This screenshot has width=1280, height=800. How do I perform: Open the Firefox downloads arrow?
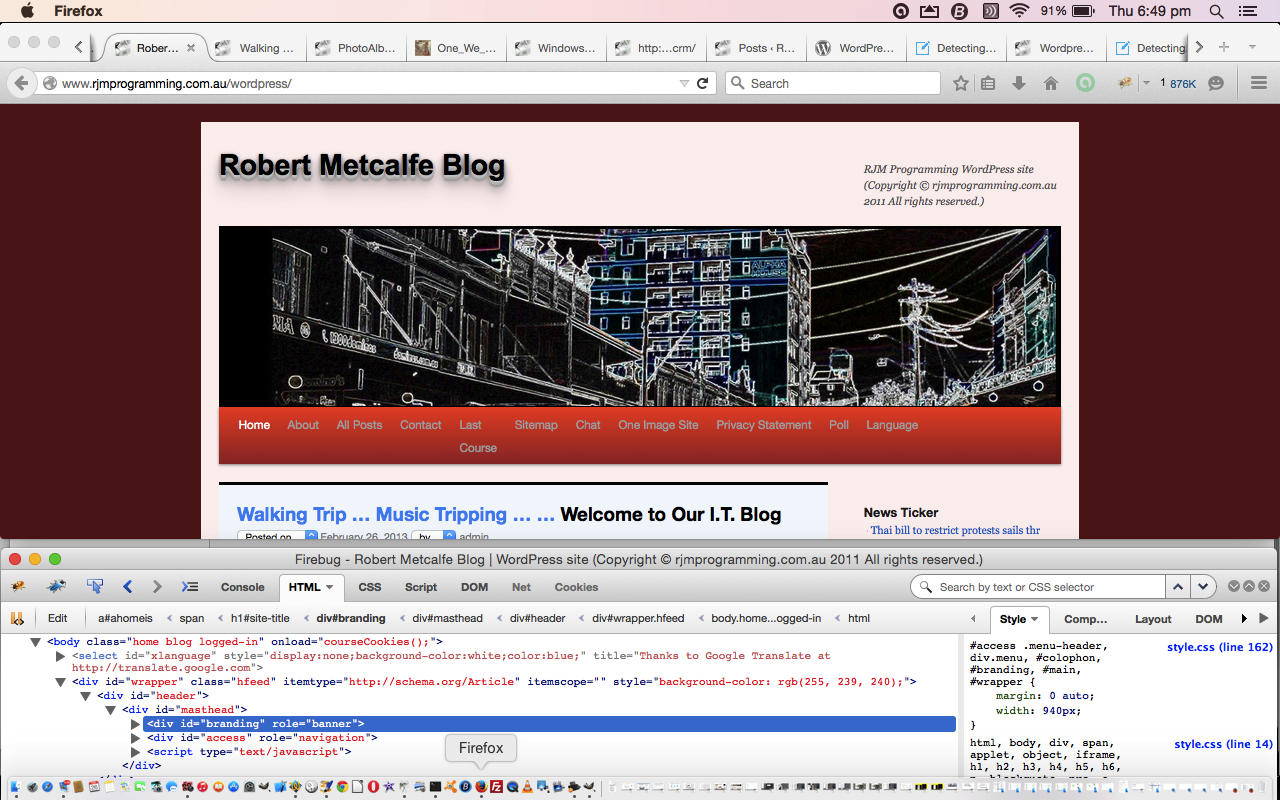click(x=1019, y=83)
